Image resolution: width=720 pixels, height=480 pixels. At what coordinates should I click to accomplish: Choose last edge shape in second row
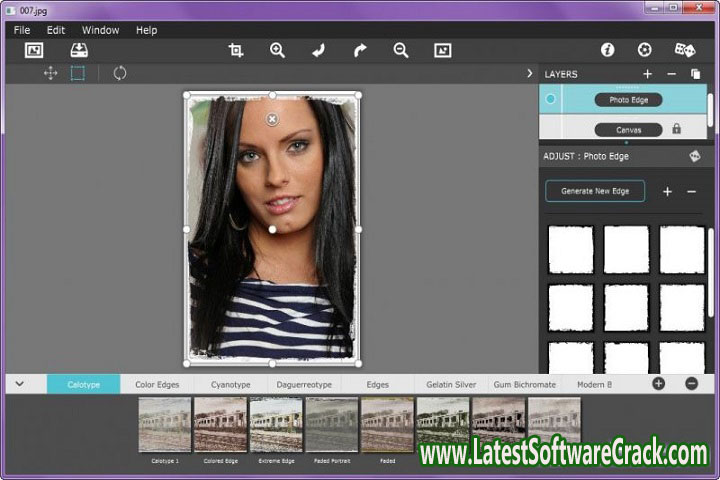pyautogui.click(x=682, y=308)
